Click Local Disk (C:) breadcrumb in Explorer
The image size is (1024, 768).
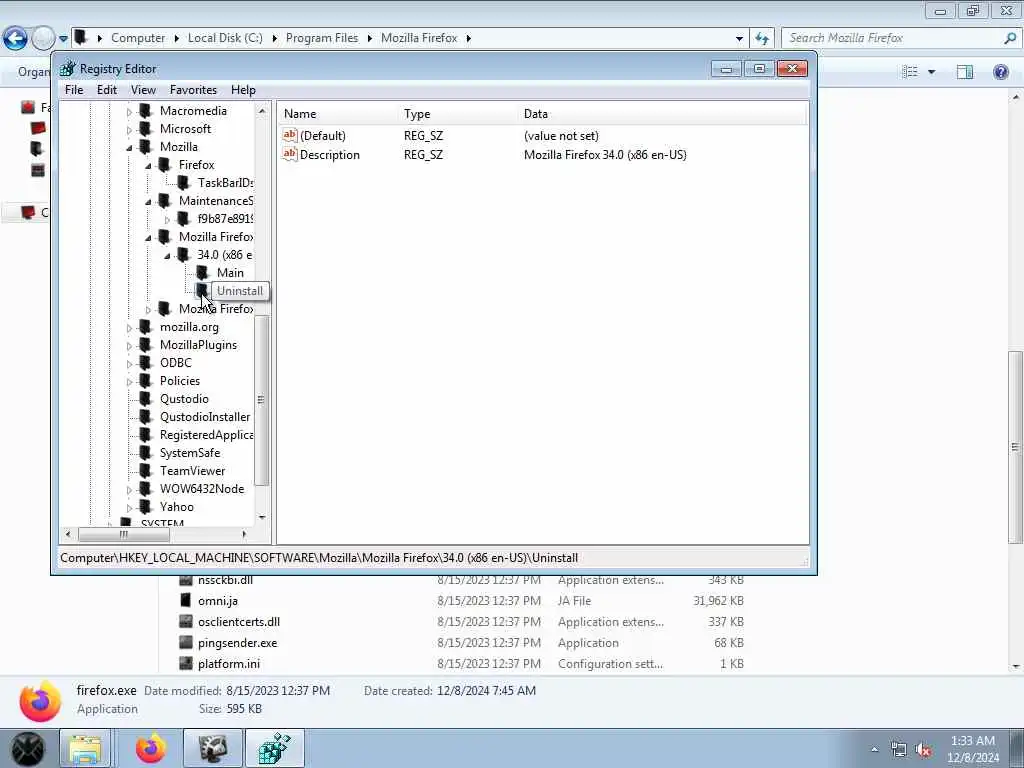tap(225, 38)
